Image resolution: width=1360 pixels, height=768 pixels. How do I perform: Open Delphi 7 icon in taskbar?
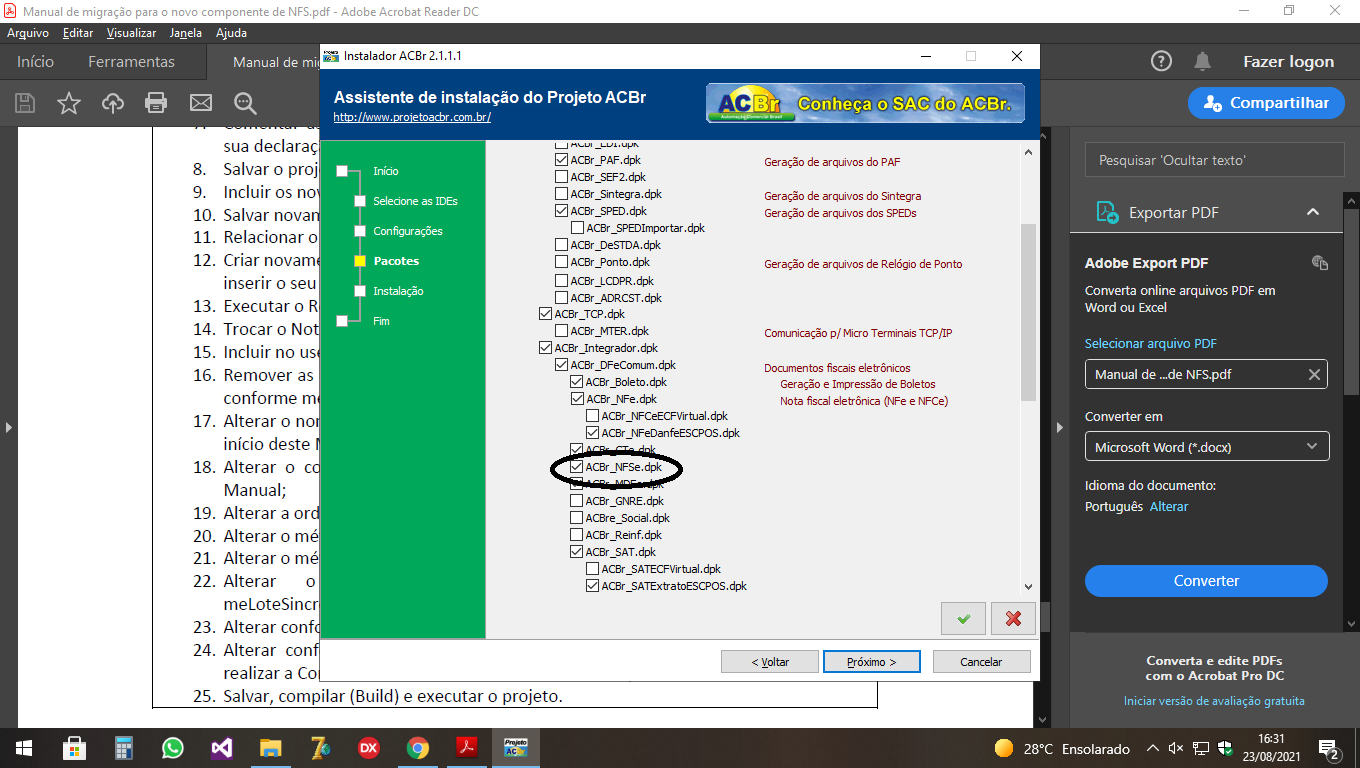click(320, 748)
